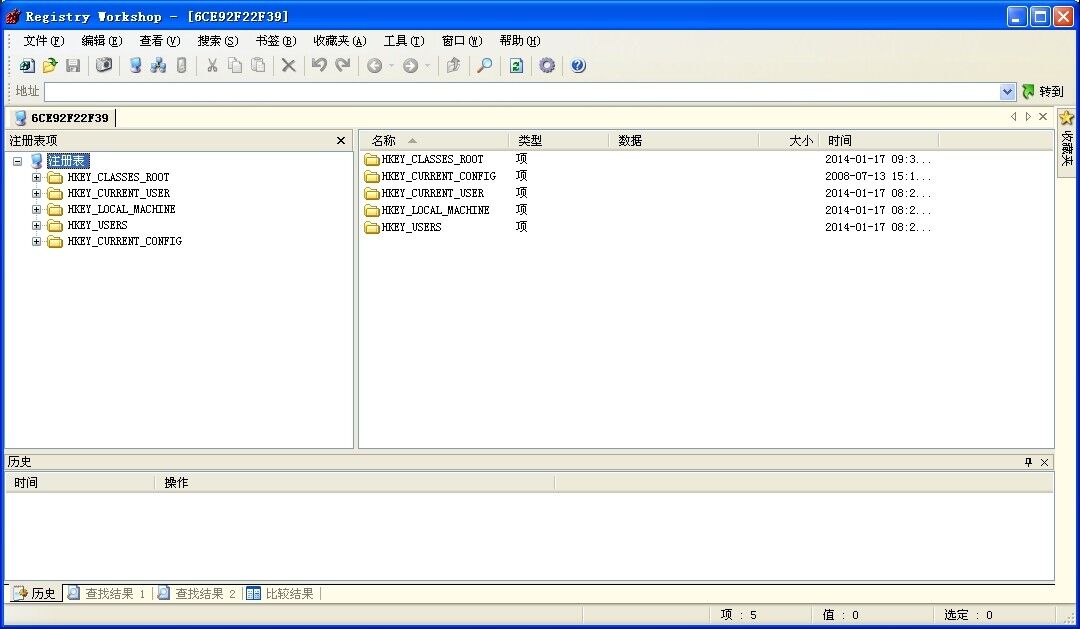
Task: Close the 注册表项 tree panel
Action: (340, 141)
